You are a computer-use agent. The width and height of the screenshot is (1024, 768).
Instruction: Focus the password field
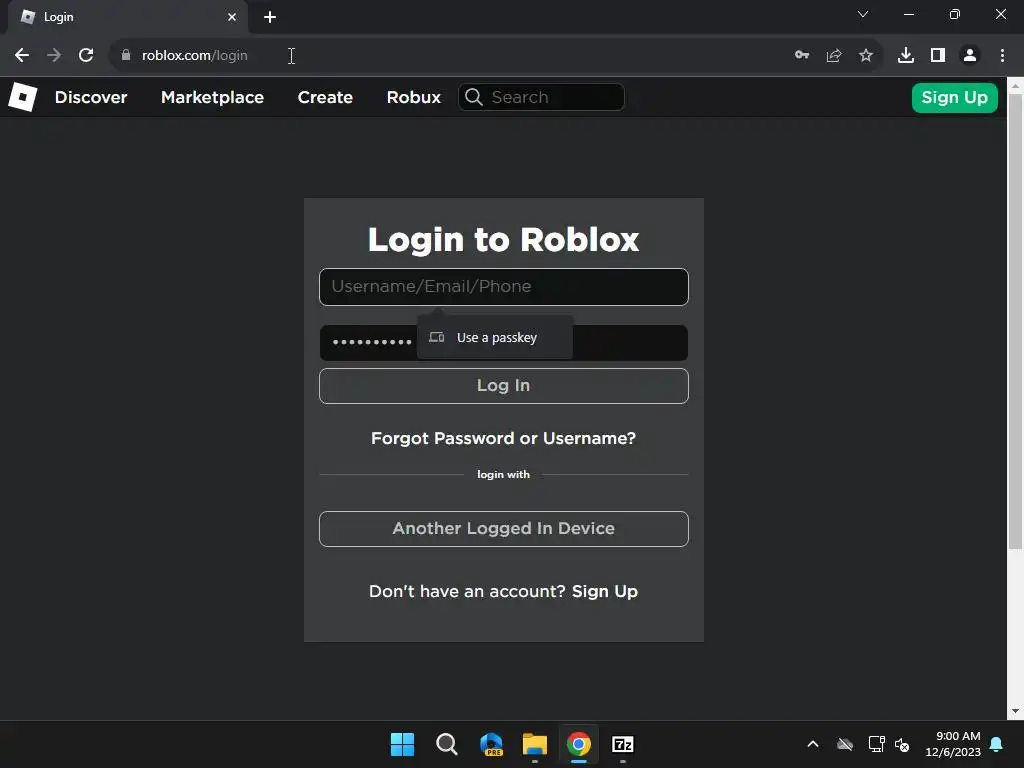tap(504, 343)
